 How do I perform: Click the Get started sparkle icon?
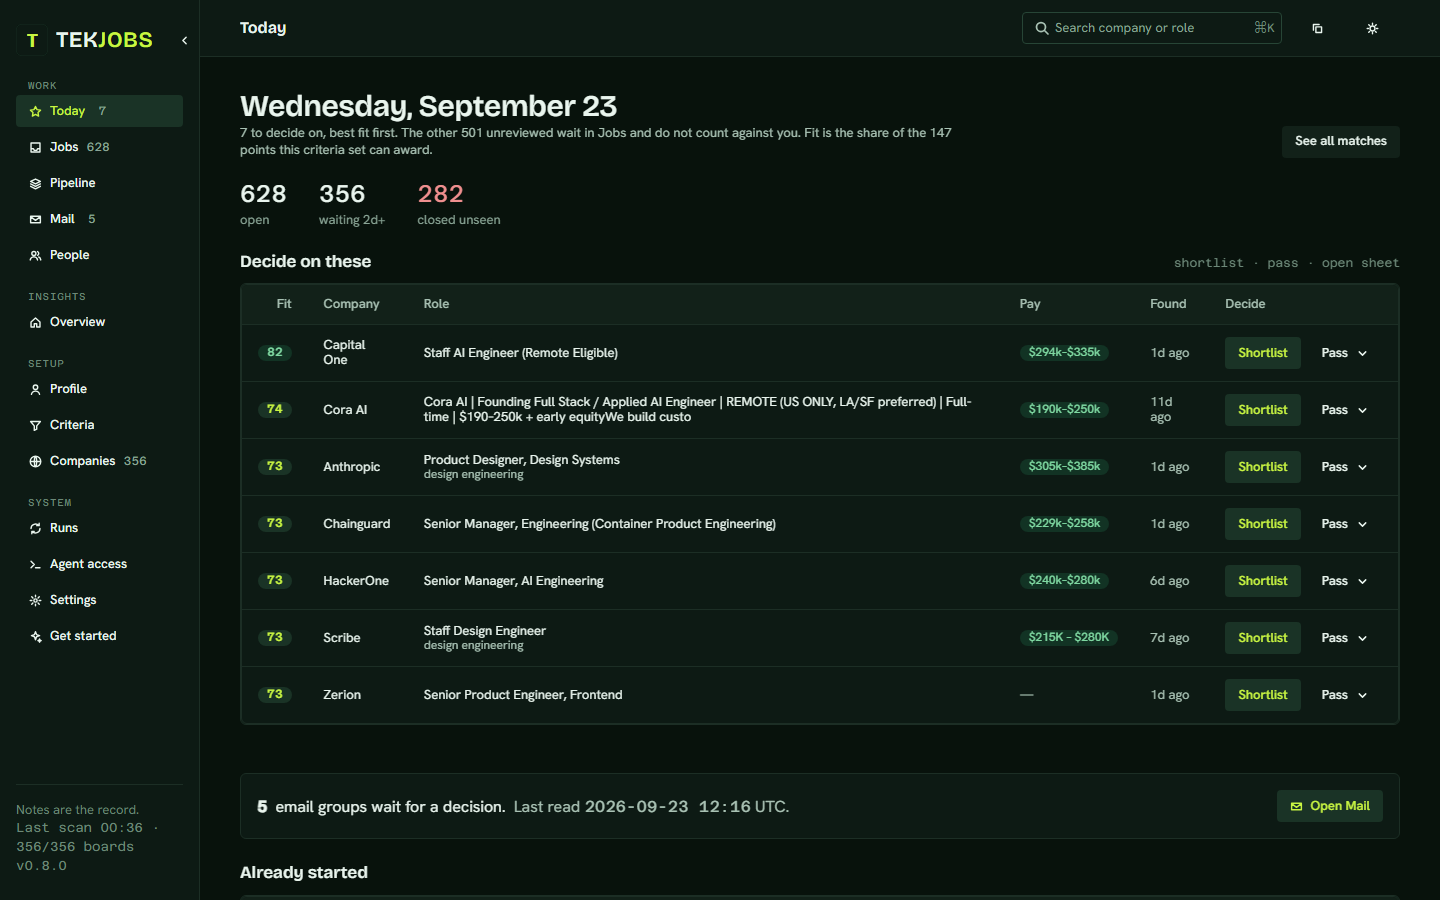point(35,636)
